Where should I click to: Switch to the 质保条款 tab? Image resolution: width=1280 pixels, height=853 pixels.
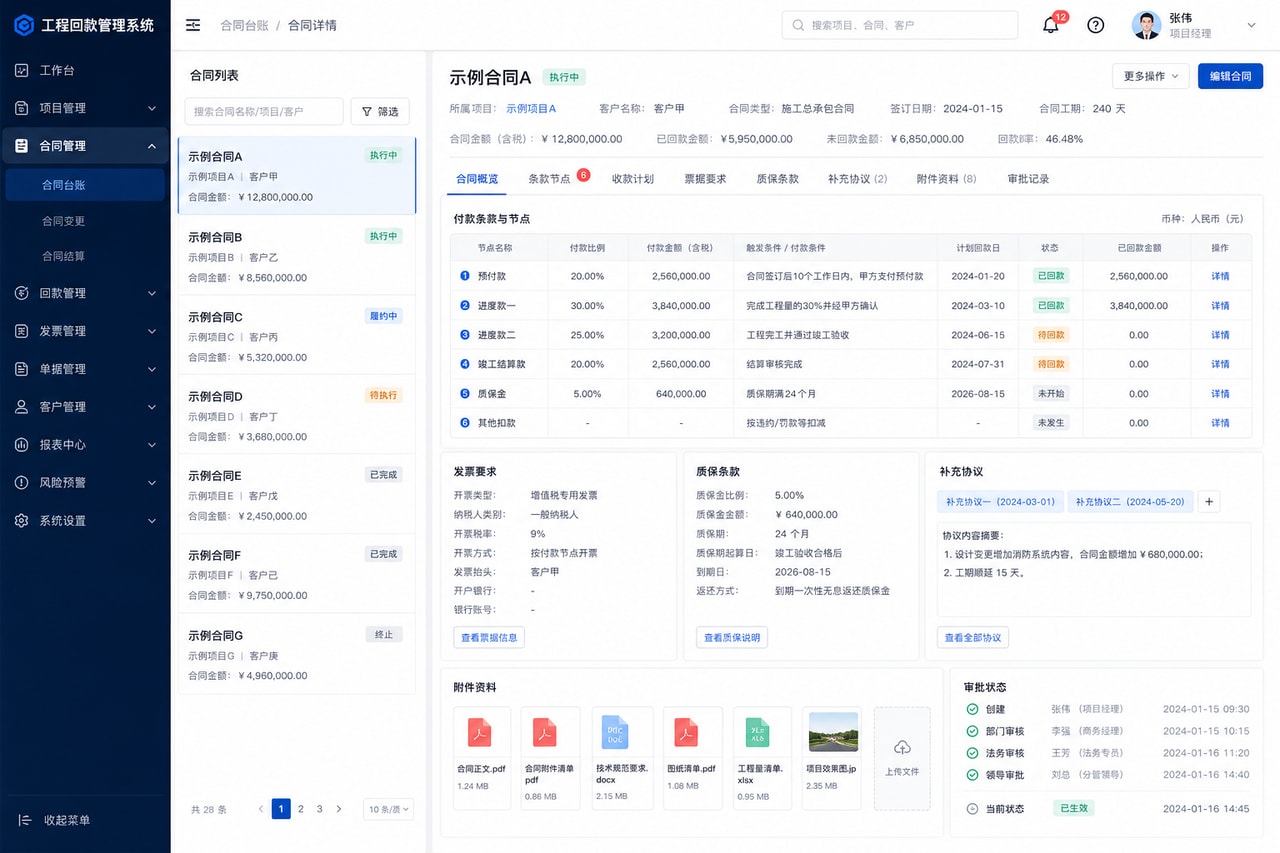click(778, 179)
